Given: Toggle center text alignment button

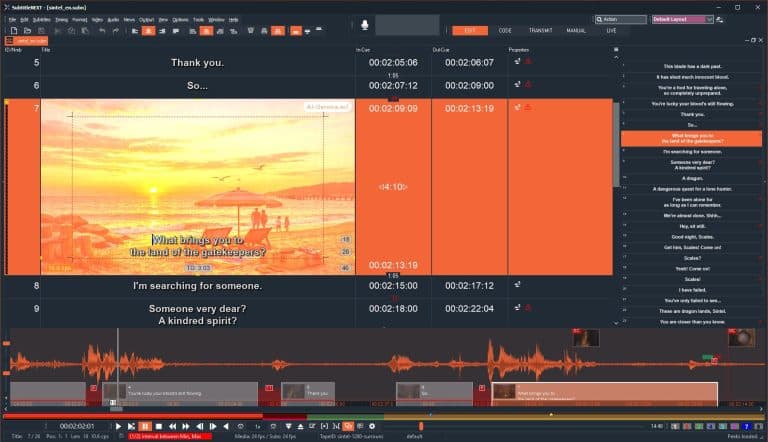Looking at the screenshot, I should tap(148, 31).
